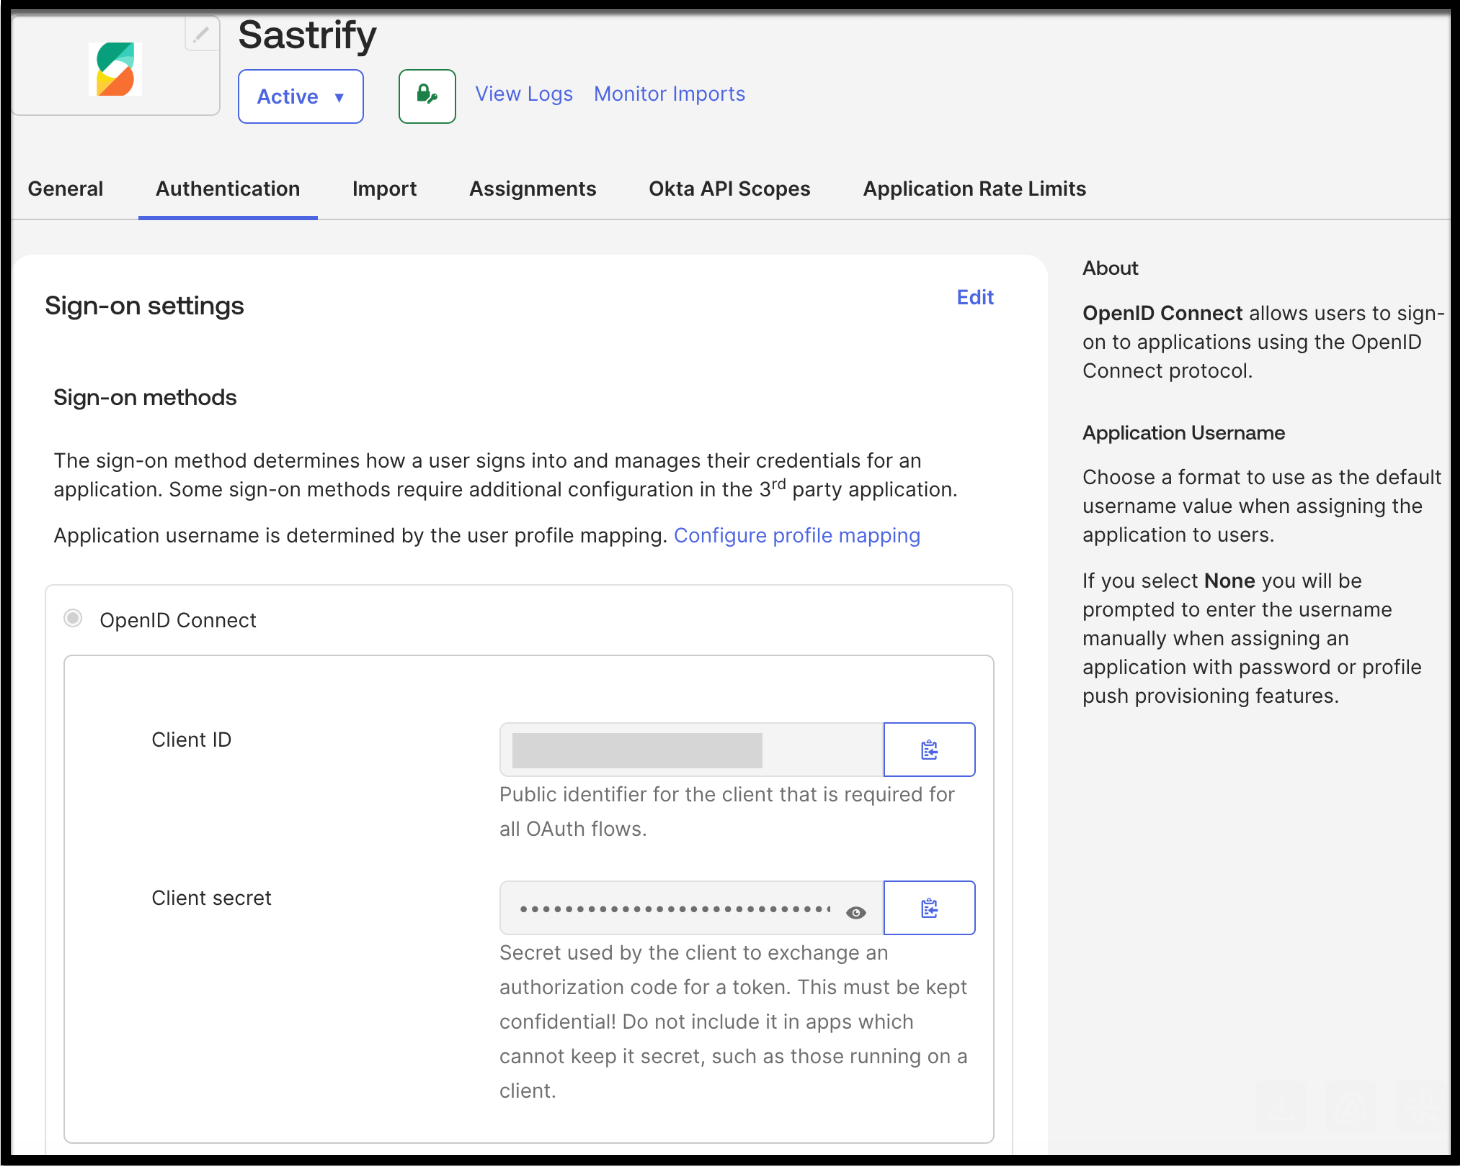1460x1166 pixels.
Task: Copy the Client secret to clipboard
Action: pyautogui.click(x=930, y=908)
